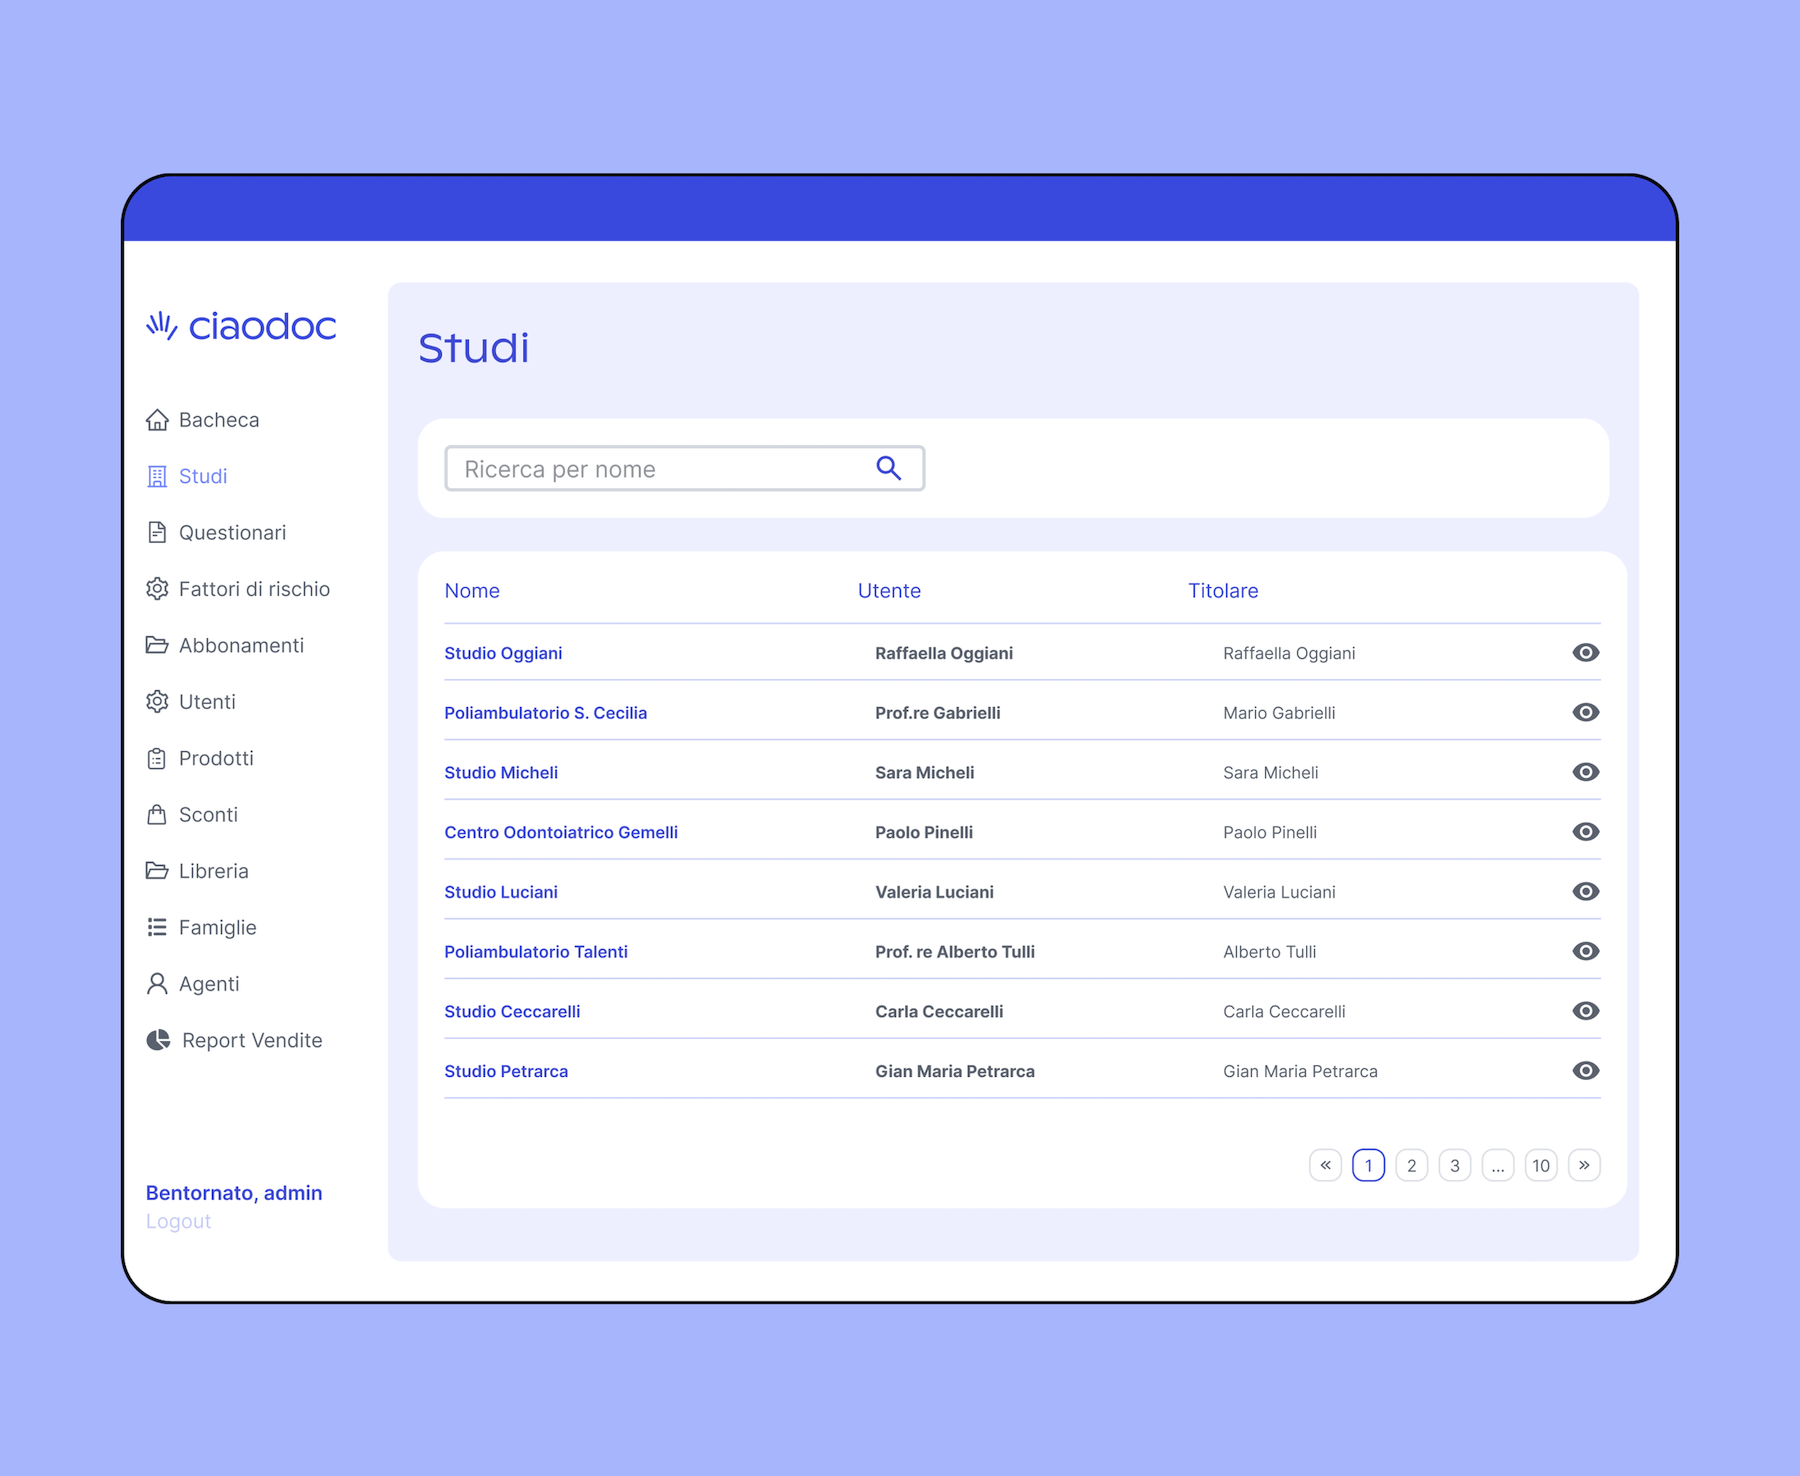Image resolution: width=1800 pixels, height=1476 pixels.
Task: Jump to page 10 in pagination
Action: [1540, 1165]
